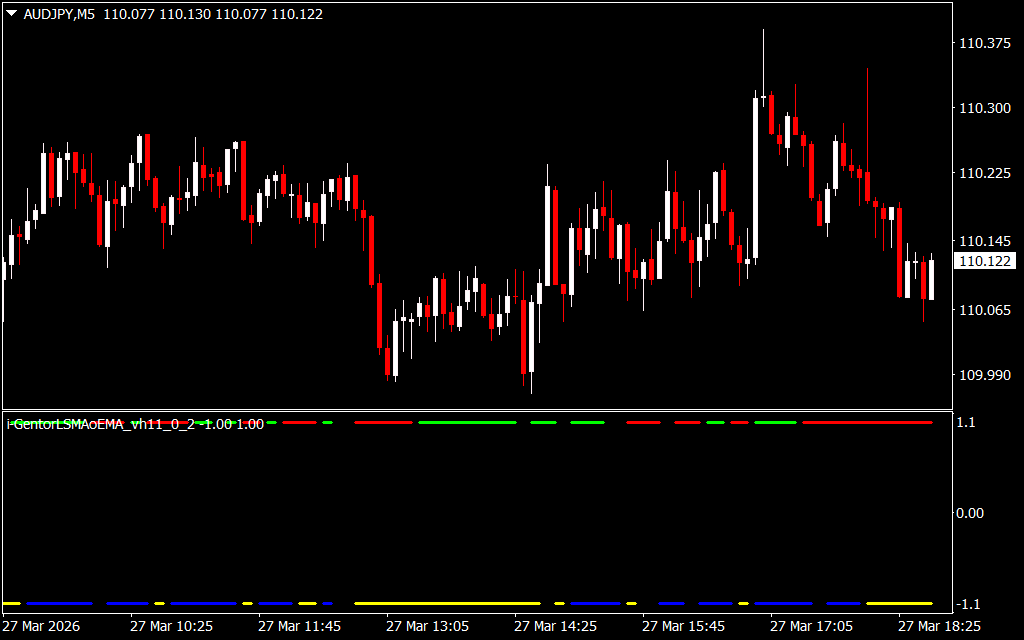Click the triangle arrow beside AUDJPY,M5
Screen dimensions: 1024x640
pyautogui.click(x=12, y=15)
